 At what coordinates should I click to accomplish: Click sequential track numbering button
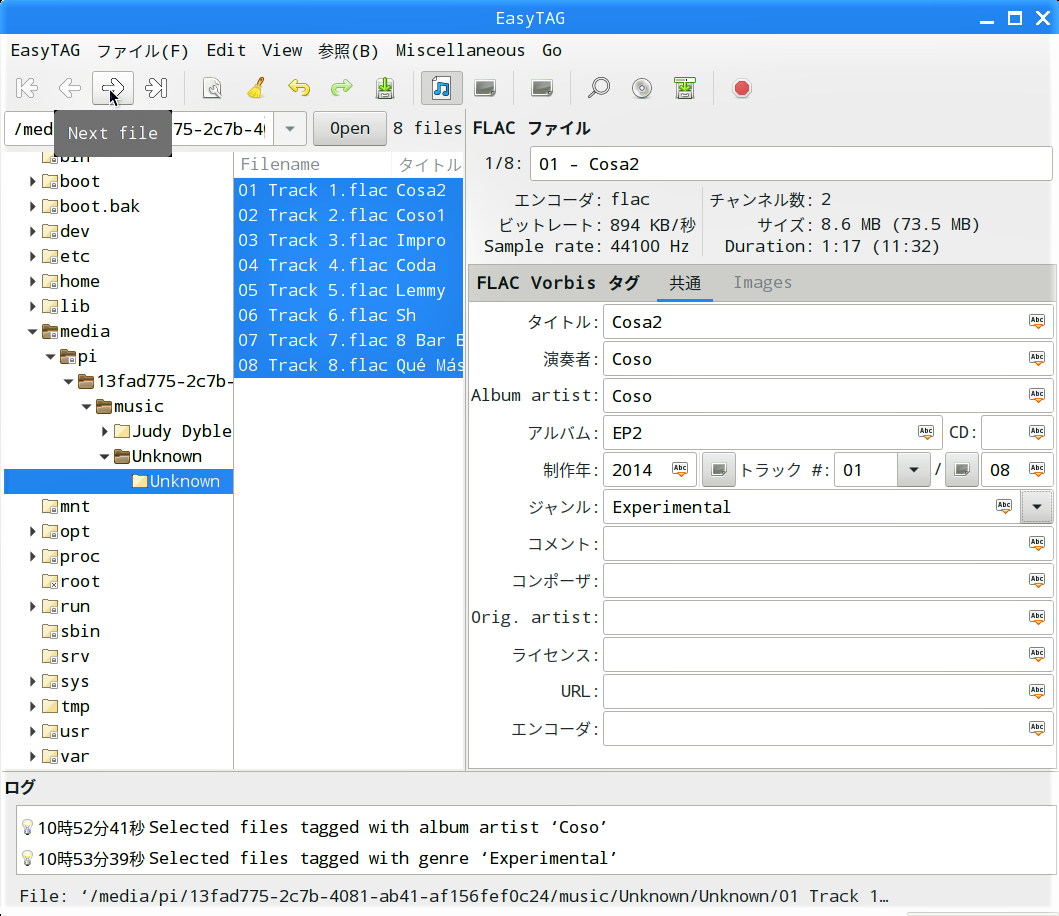[x=719, y=469]
